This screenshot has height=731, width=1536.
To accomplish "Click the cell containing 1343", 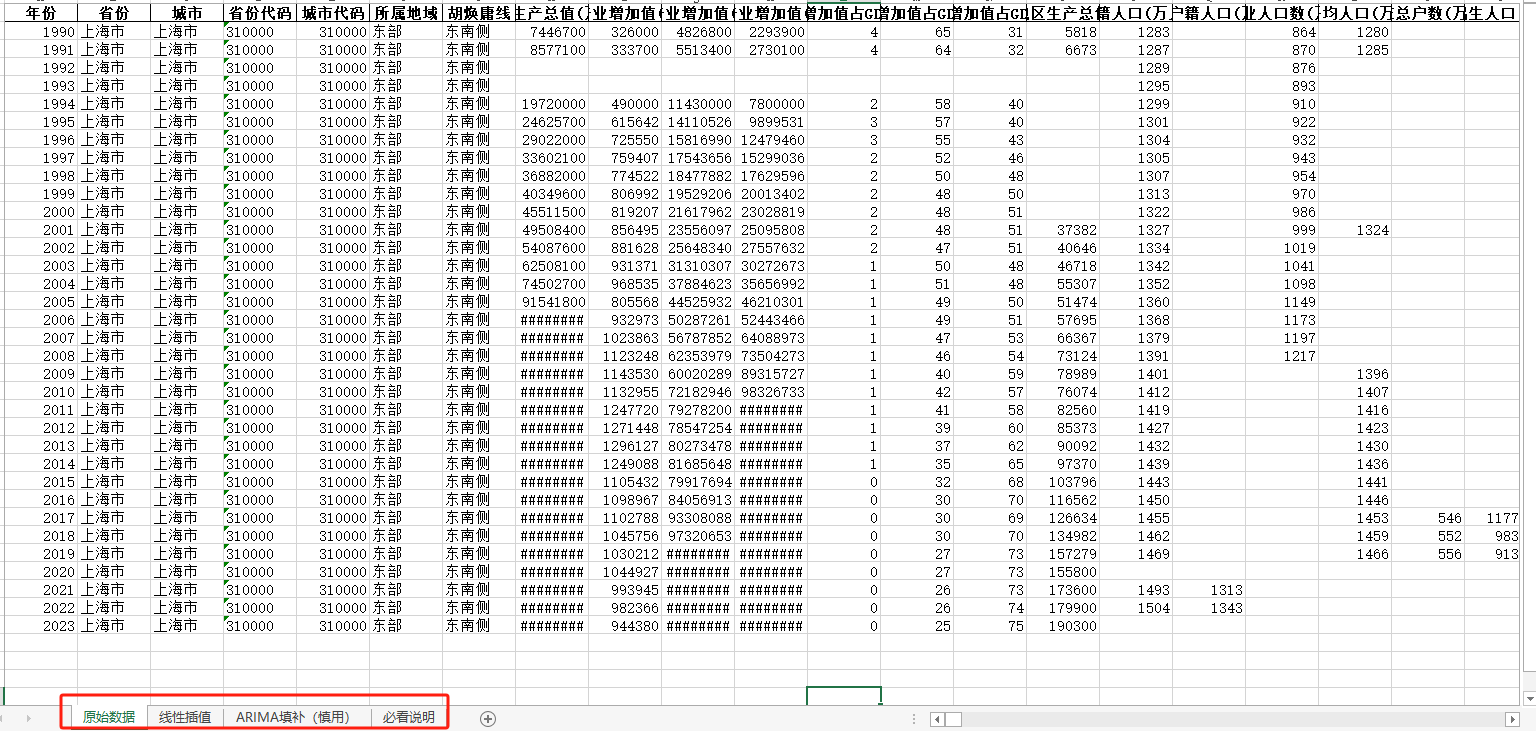I will click(1209, 608).
